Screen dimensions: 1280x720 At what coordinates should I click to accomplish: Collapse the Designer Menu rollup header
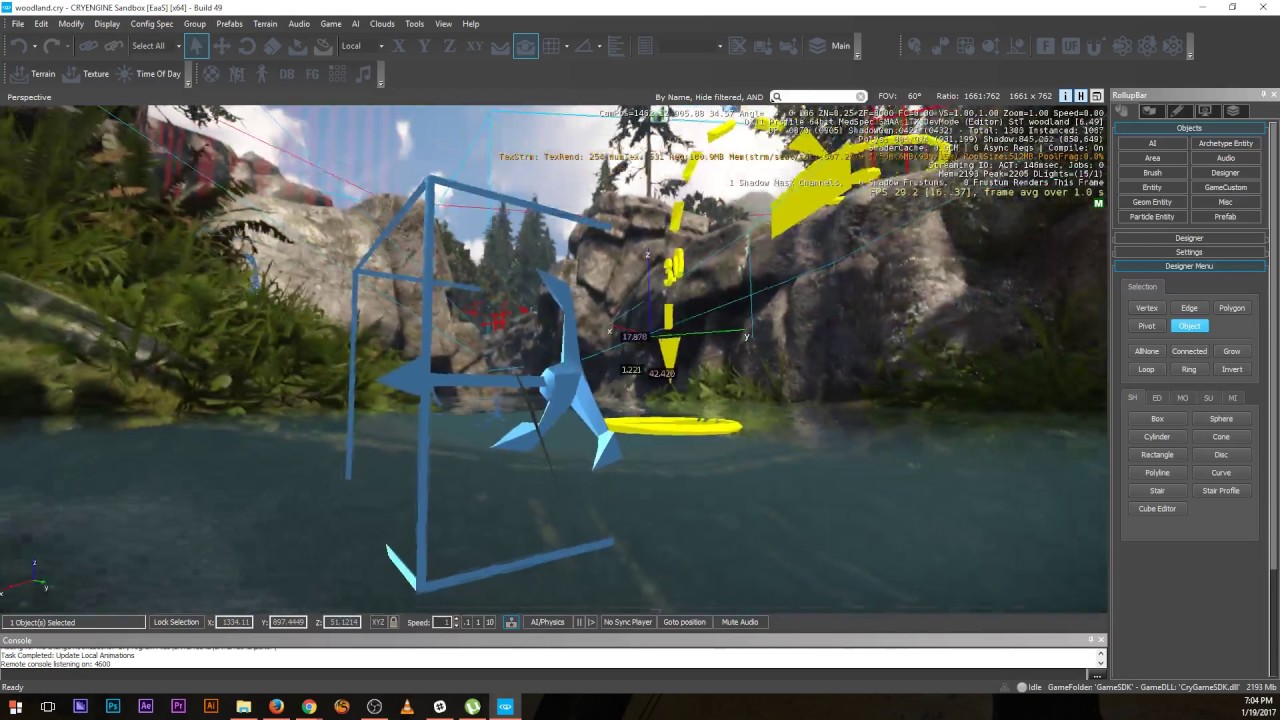tap(1189, 266)
